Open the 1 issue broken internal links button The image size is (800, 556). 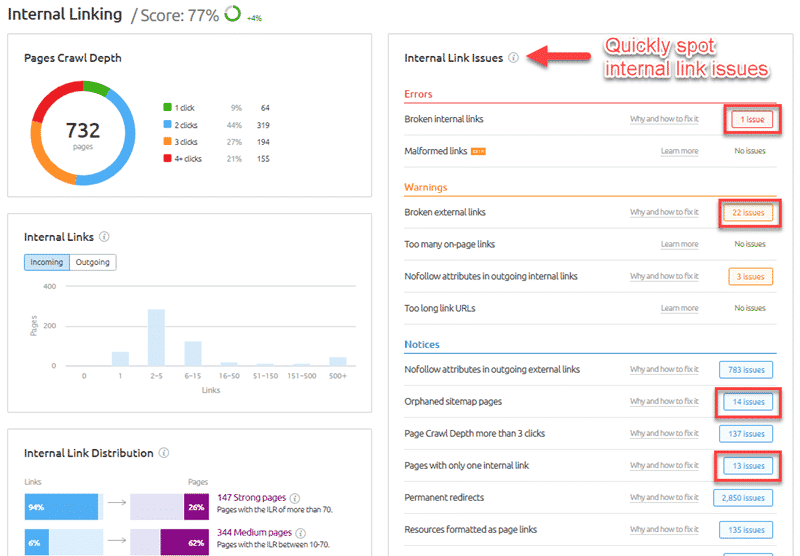tap(751, 119)
